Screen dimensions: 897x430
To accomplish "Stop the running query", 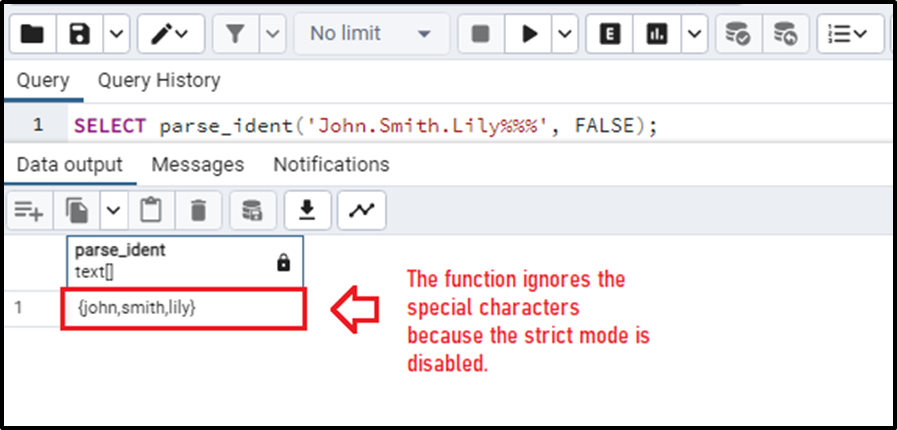I will click(x=481, y=34).
